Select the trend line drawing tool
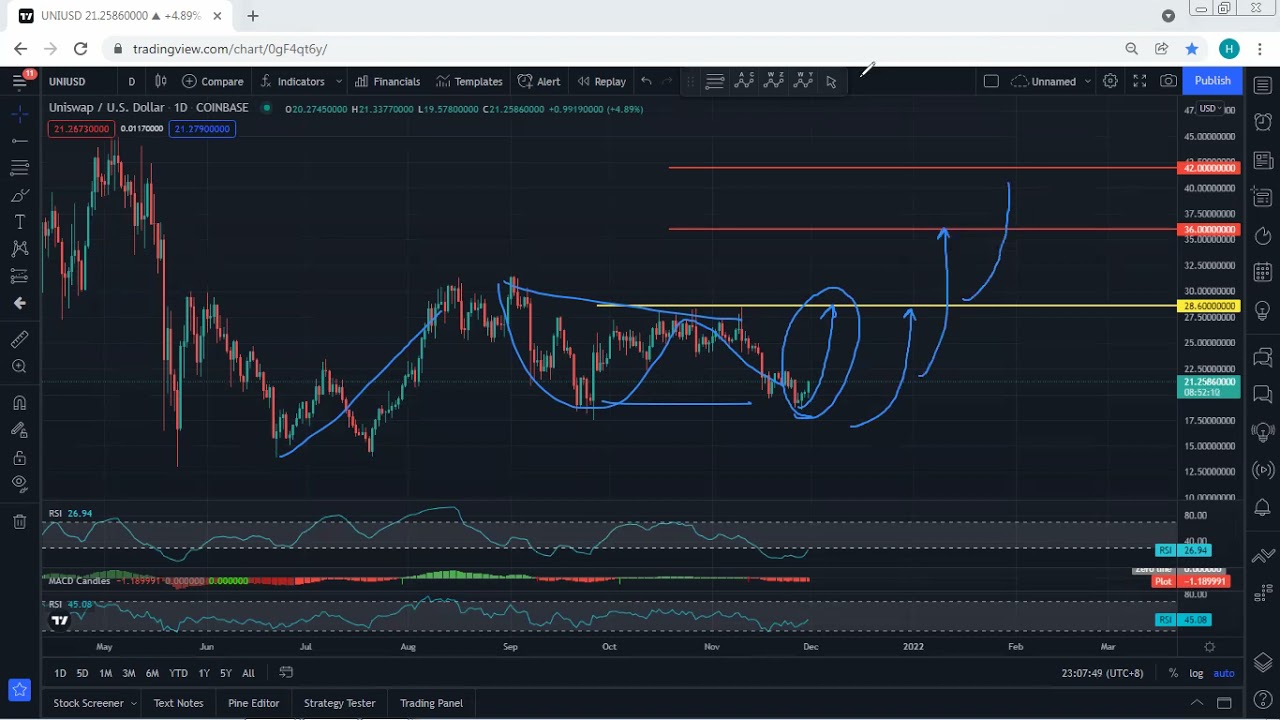This screenshot has height=720, width=1280. click(19, 141)
